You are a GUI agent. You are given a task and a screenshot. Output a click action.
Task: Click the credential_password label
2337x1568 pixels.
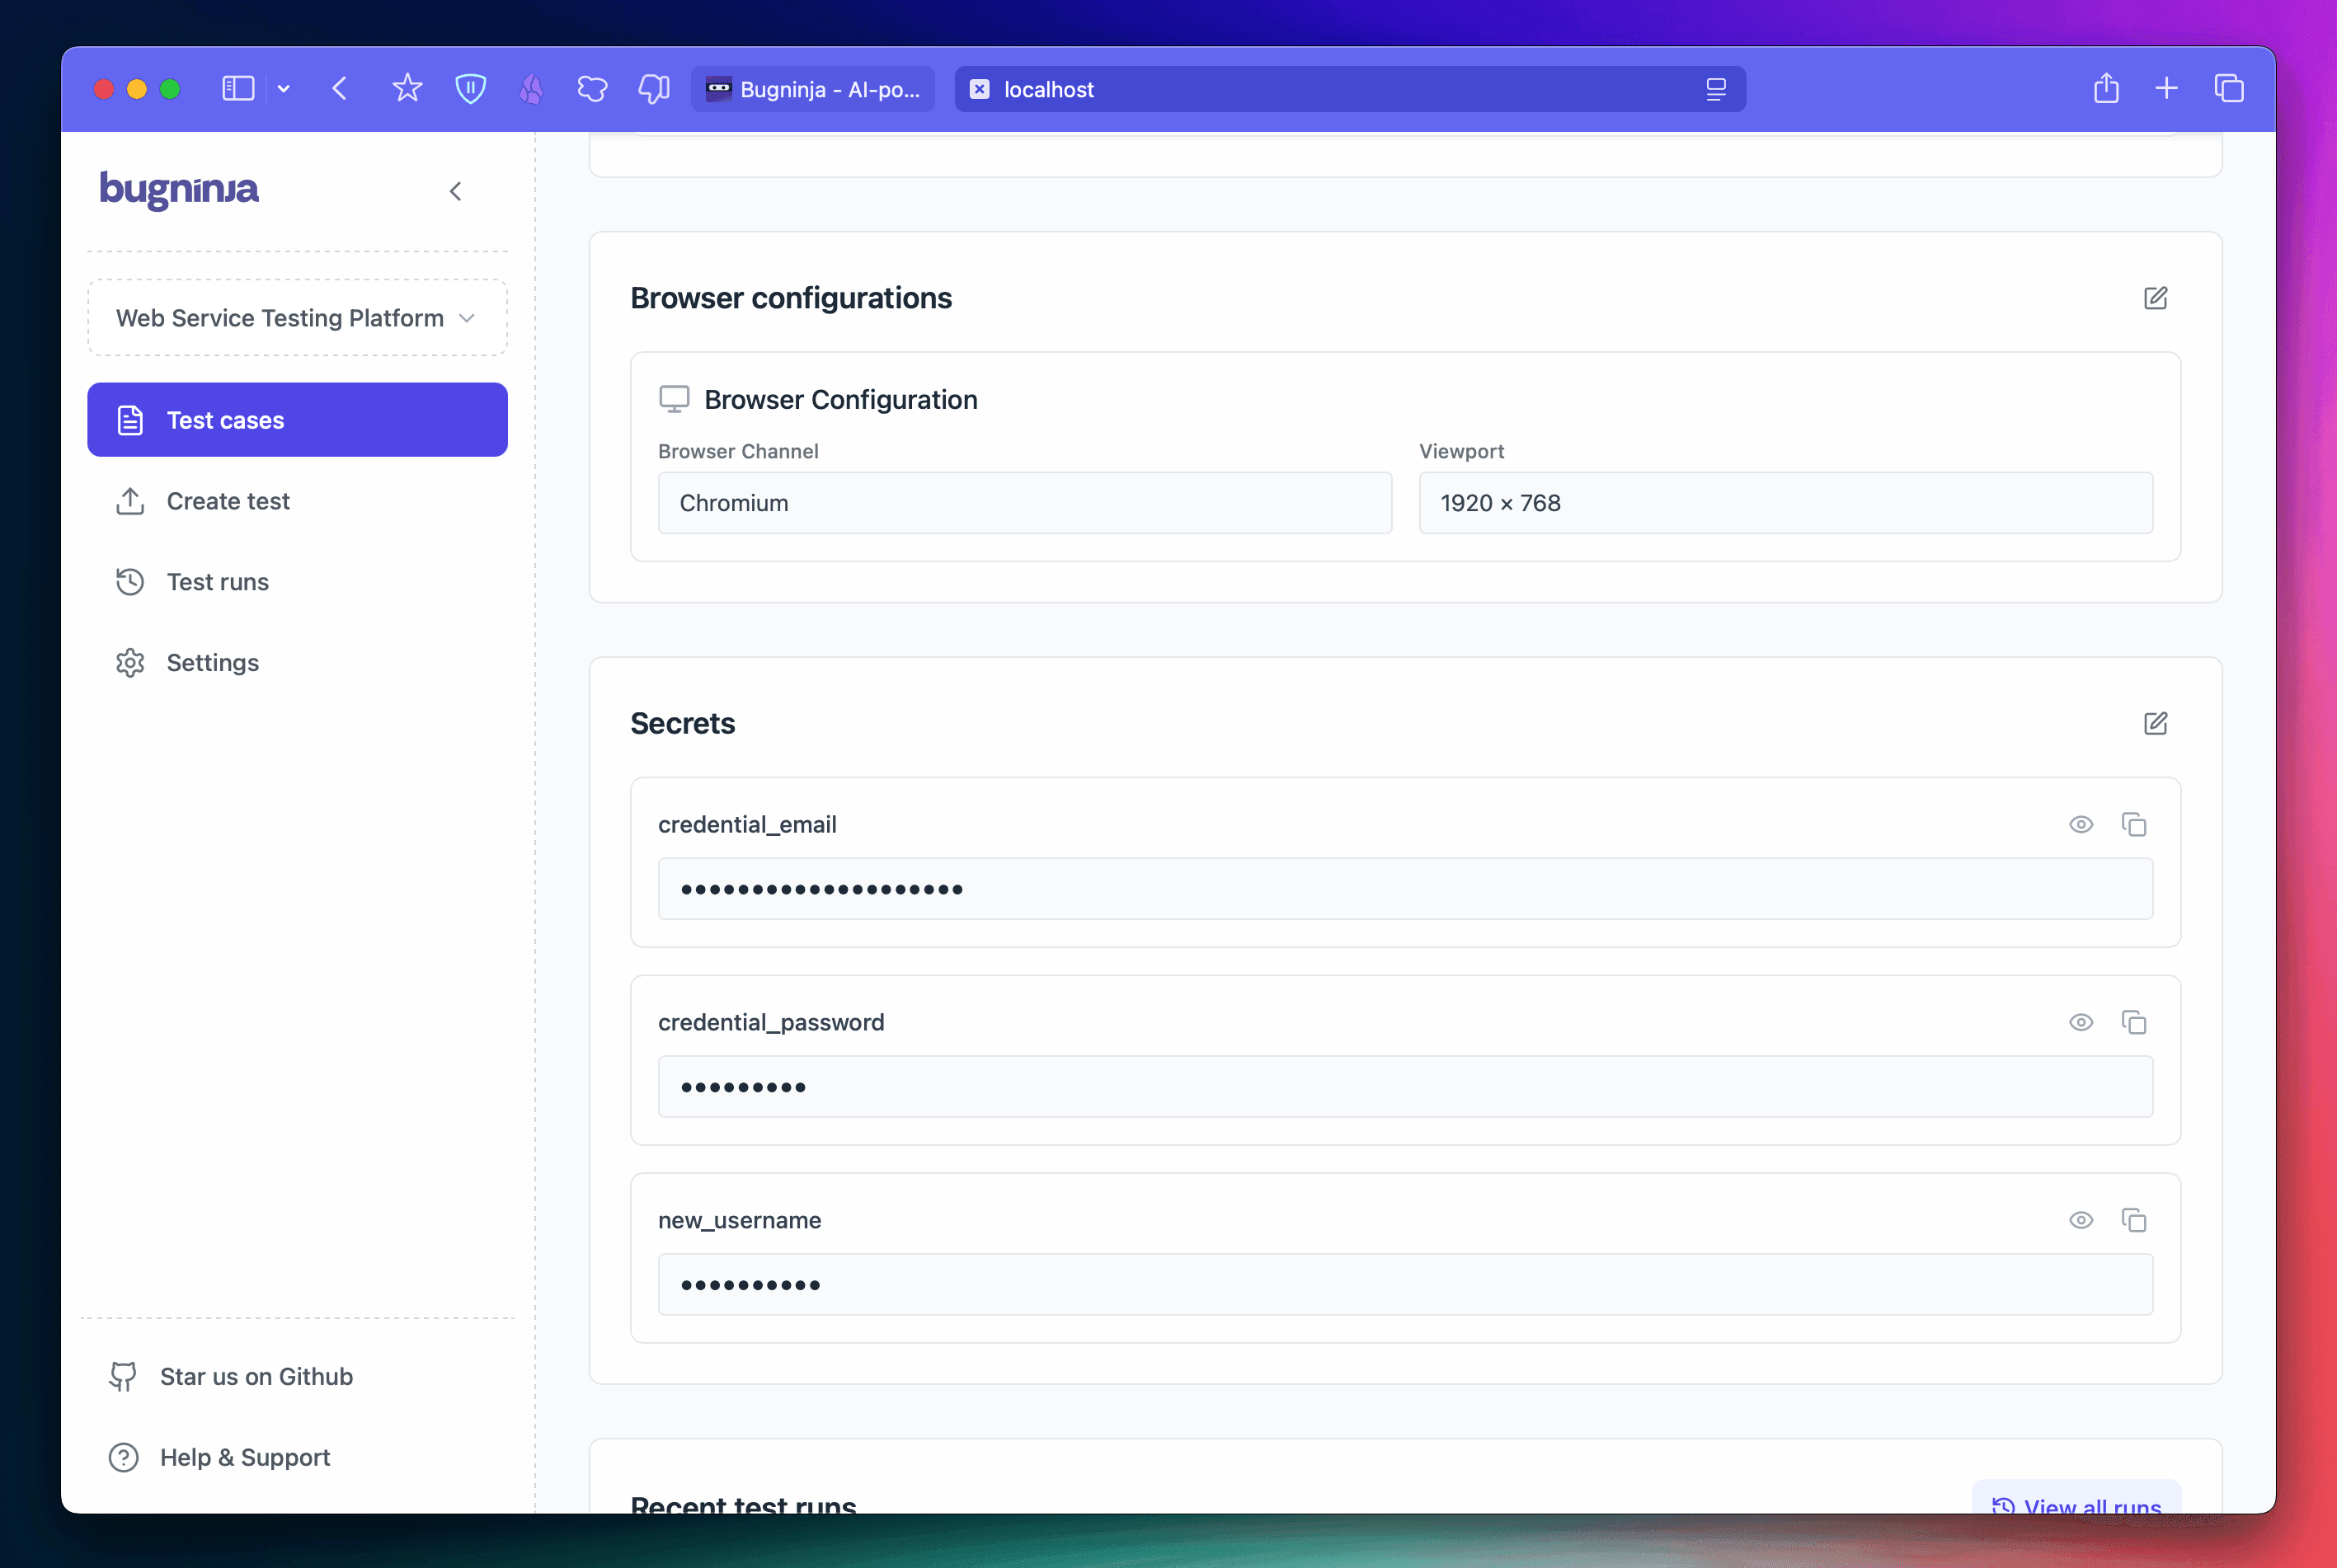tap(771, 1023)
